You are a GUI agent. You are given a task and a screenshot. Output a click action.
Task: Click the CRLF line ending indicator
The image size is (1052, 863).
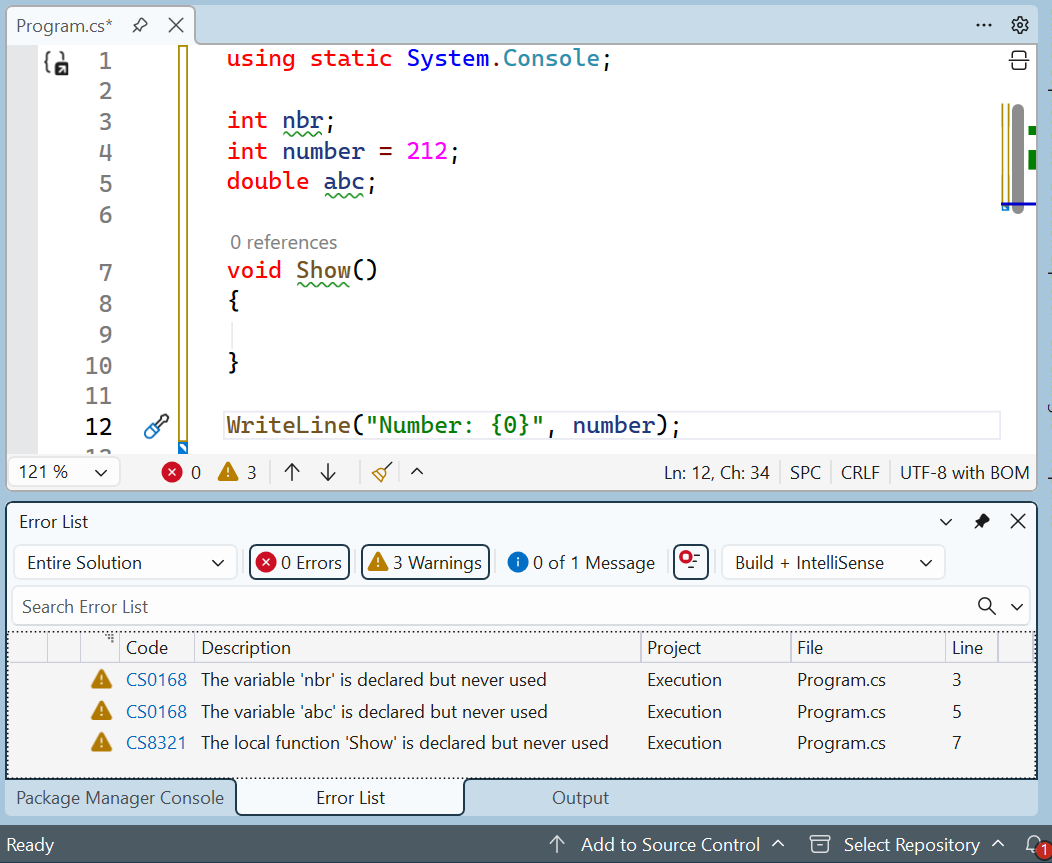pos(860,473)
